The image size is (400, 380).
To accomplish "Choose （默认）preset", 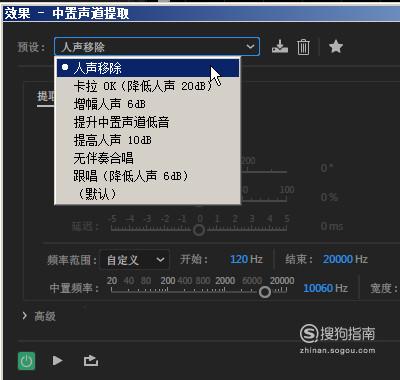I will (148, 194).
